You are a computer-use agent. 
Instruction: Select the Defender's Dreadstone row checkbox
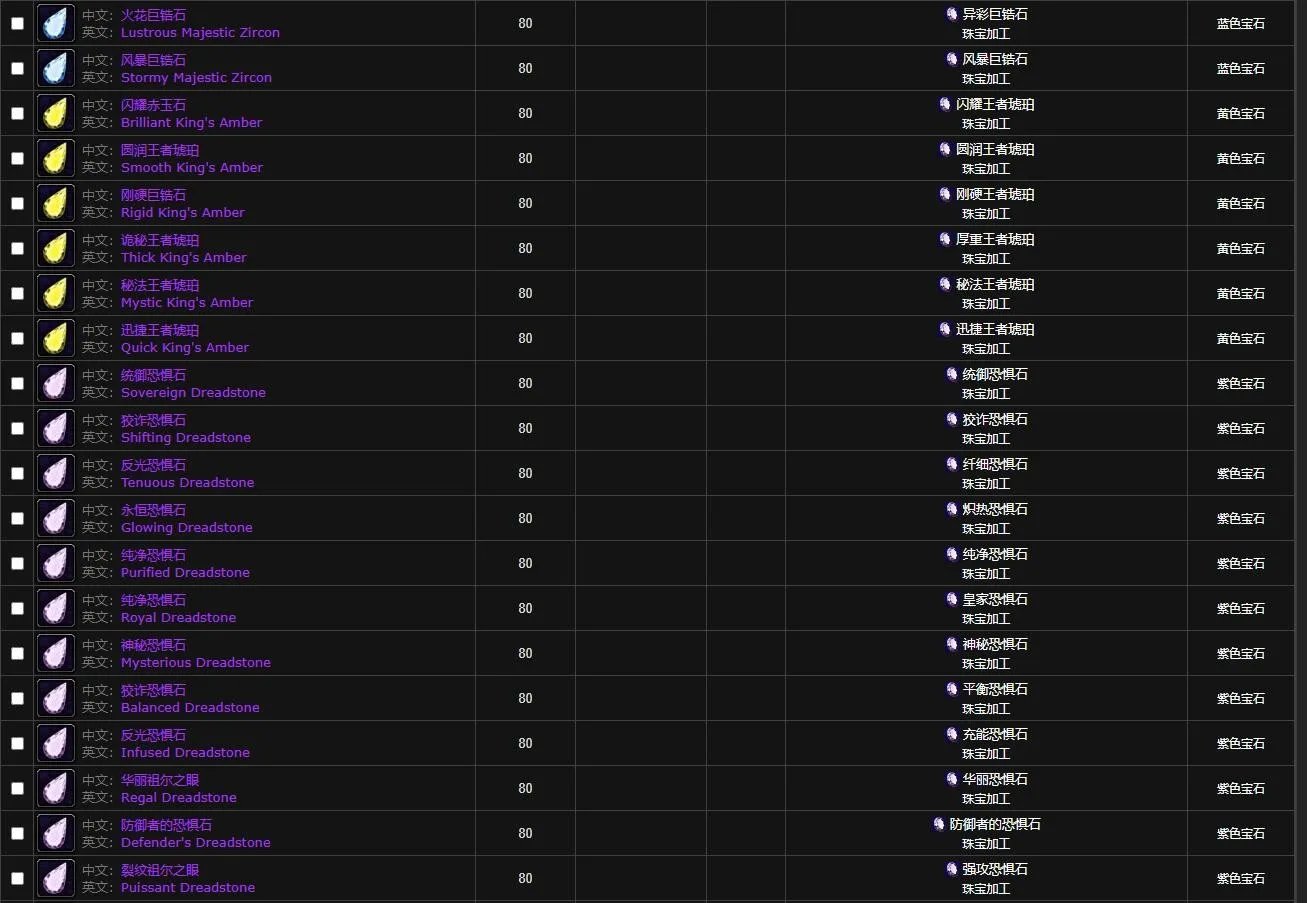point(17,833)
